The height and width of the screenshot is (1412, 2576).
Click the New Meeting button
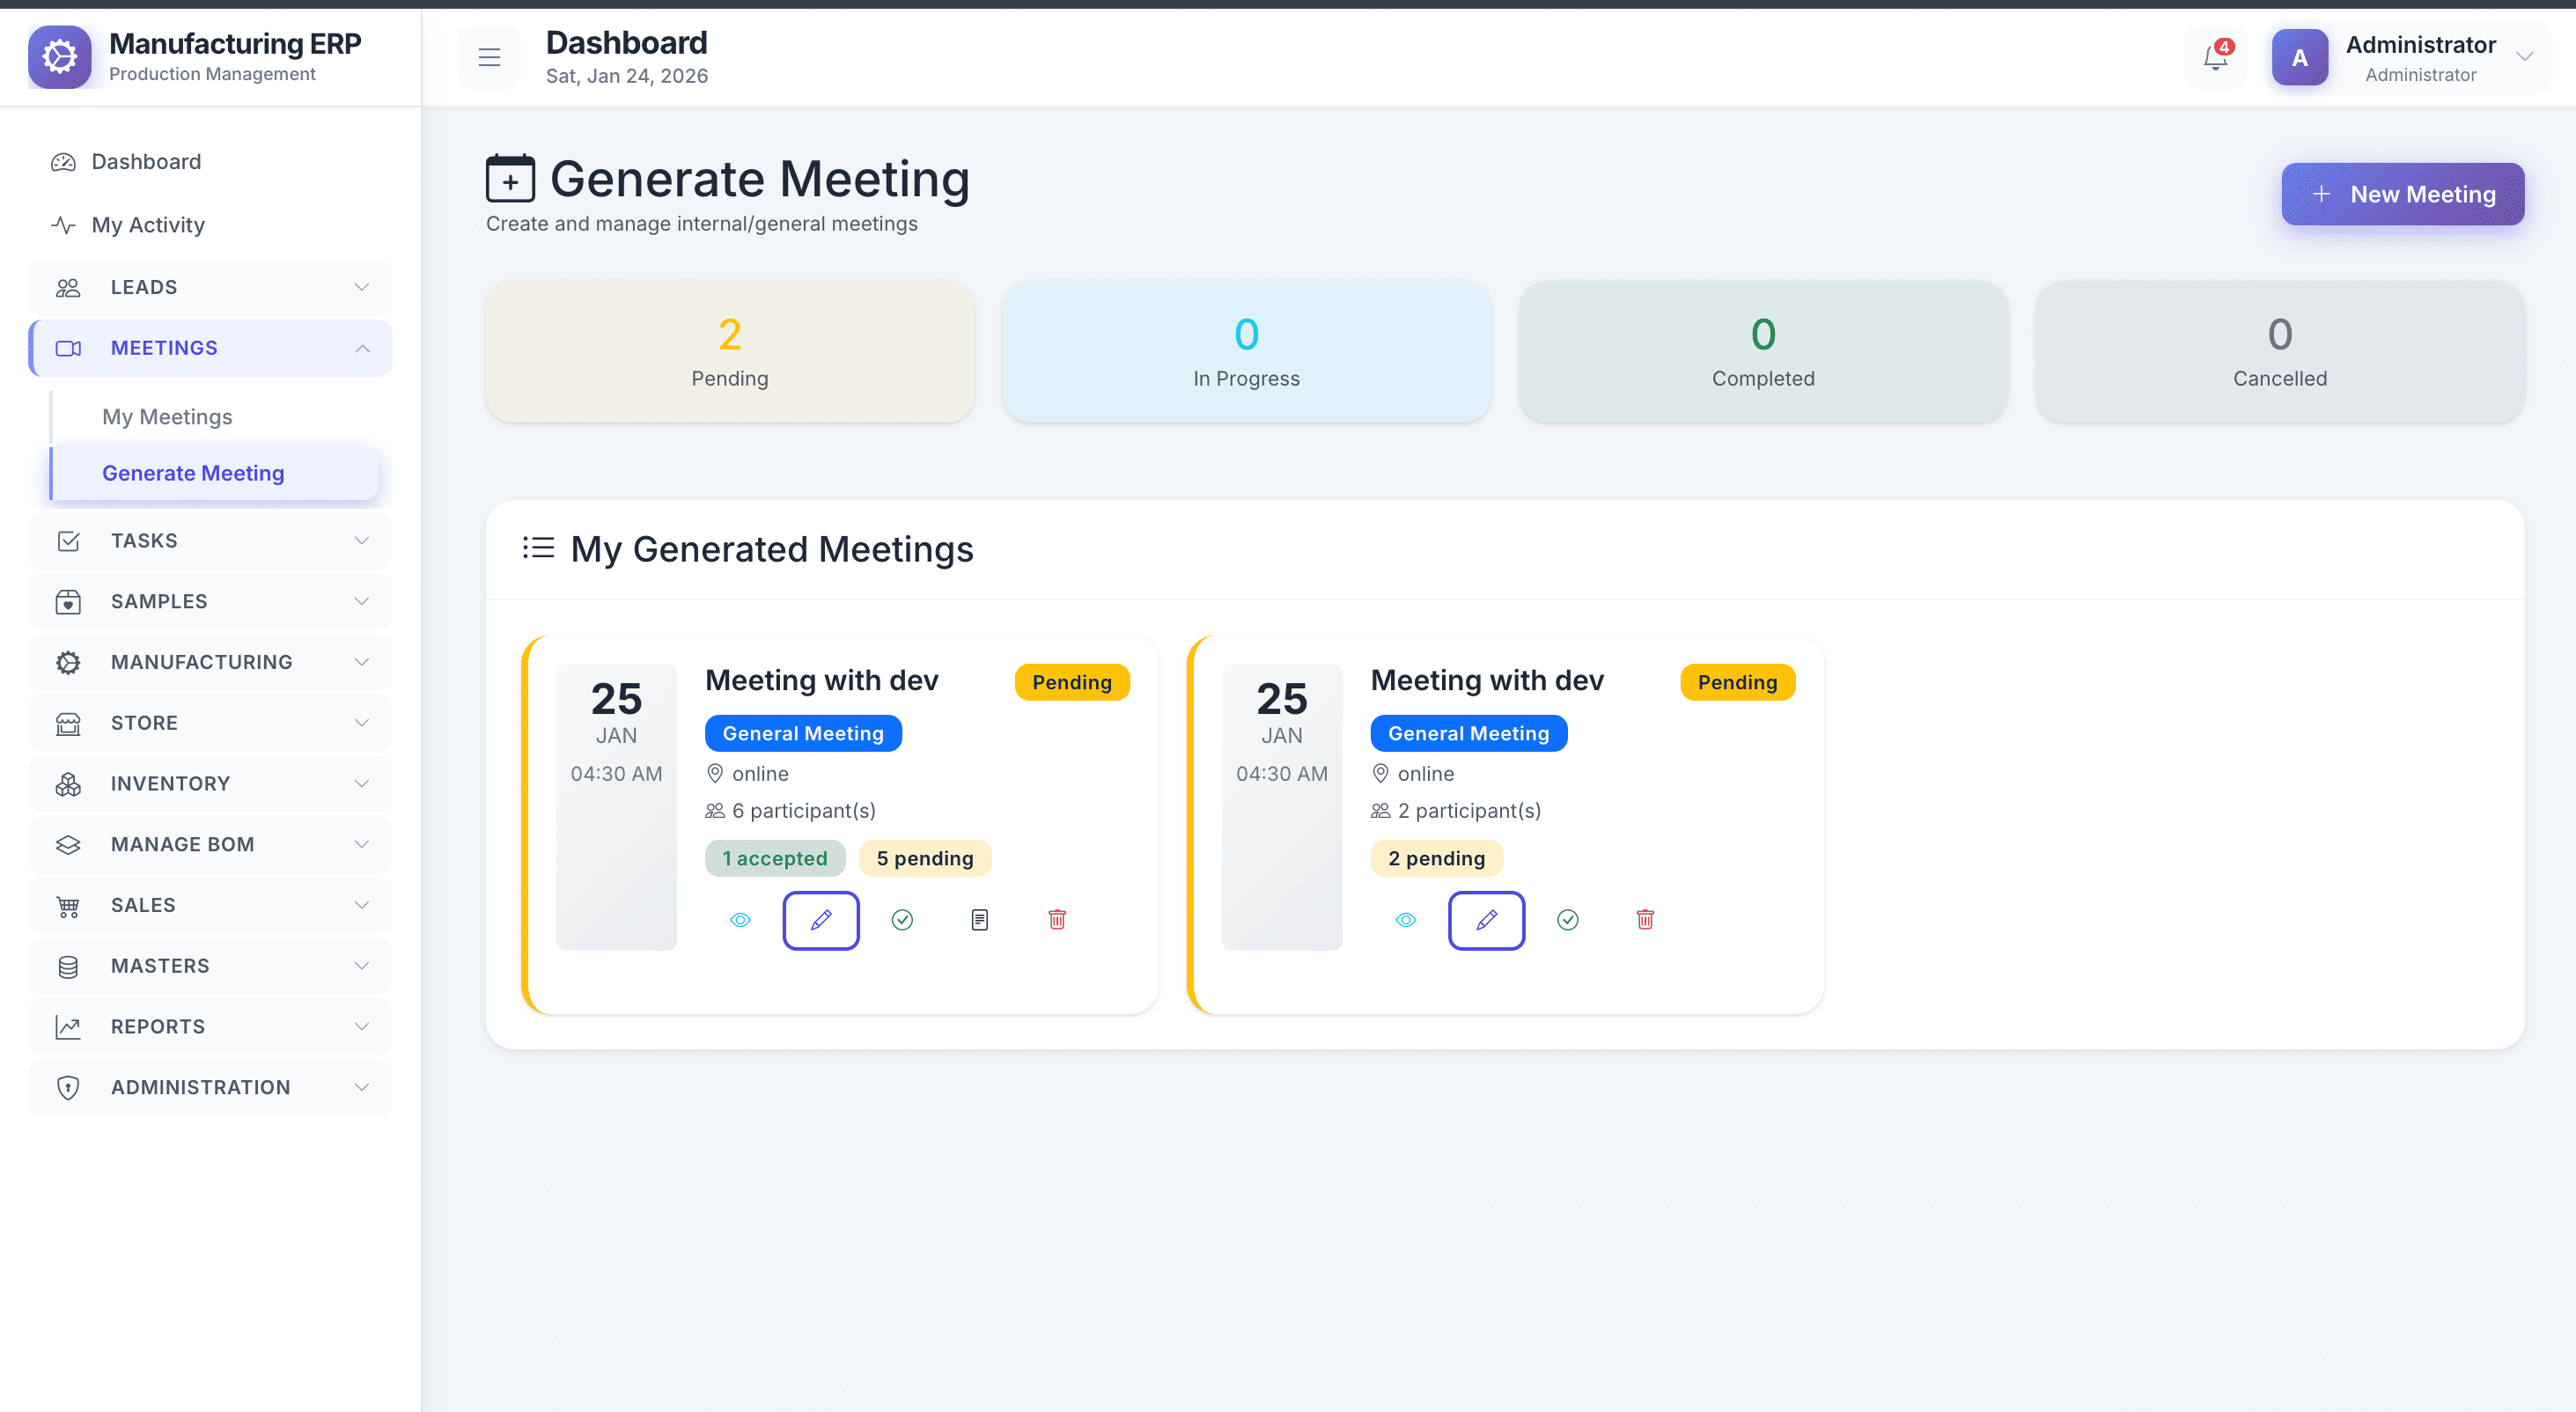click(2402, 194)
